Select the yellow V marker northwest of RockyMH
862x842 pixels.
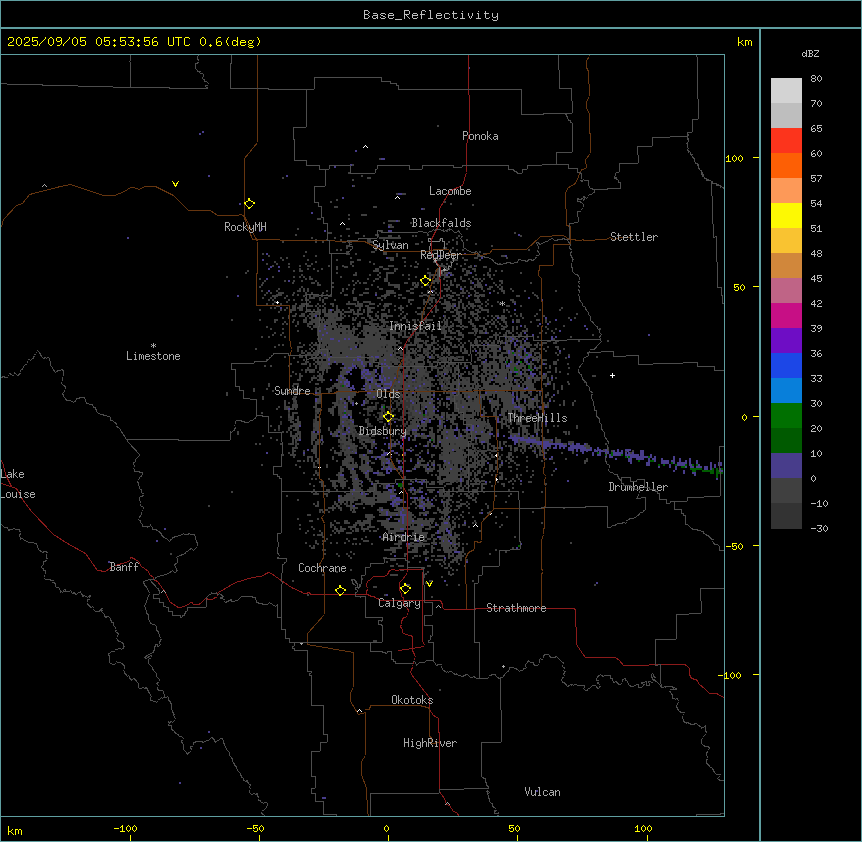click(175, 184)
